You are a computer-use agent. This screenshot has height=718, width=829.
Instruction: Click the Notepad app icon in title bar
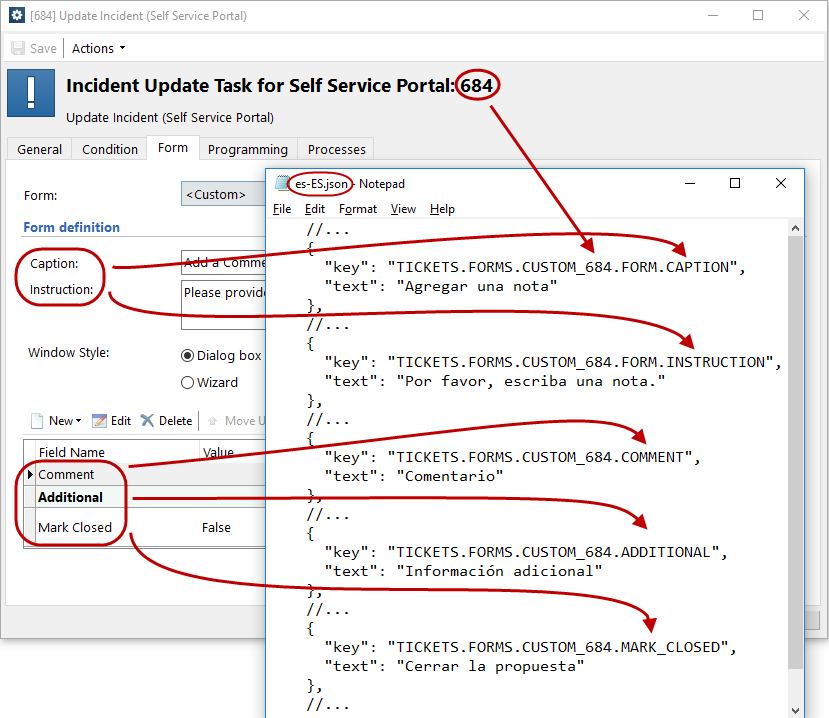[x=282, y=183]
